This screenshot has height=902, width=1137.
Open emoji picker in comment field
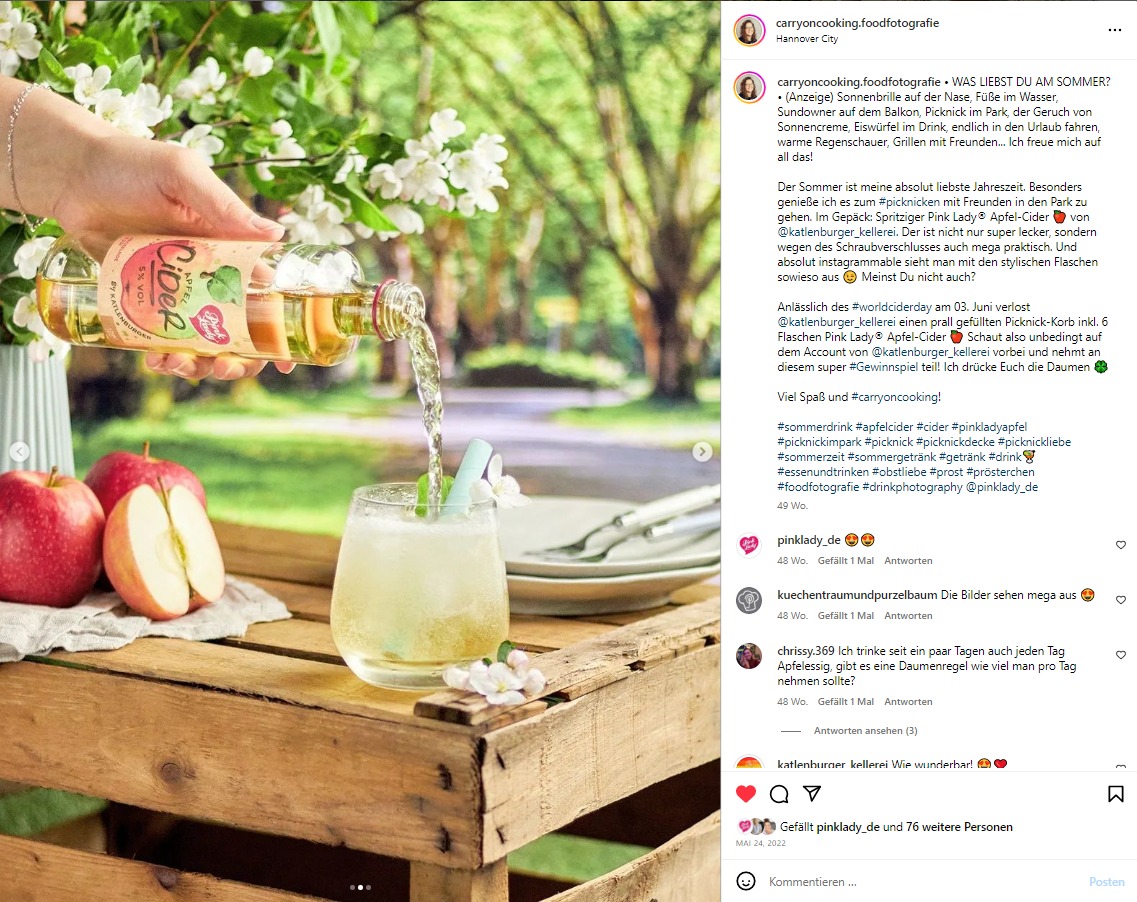745,881
